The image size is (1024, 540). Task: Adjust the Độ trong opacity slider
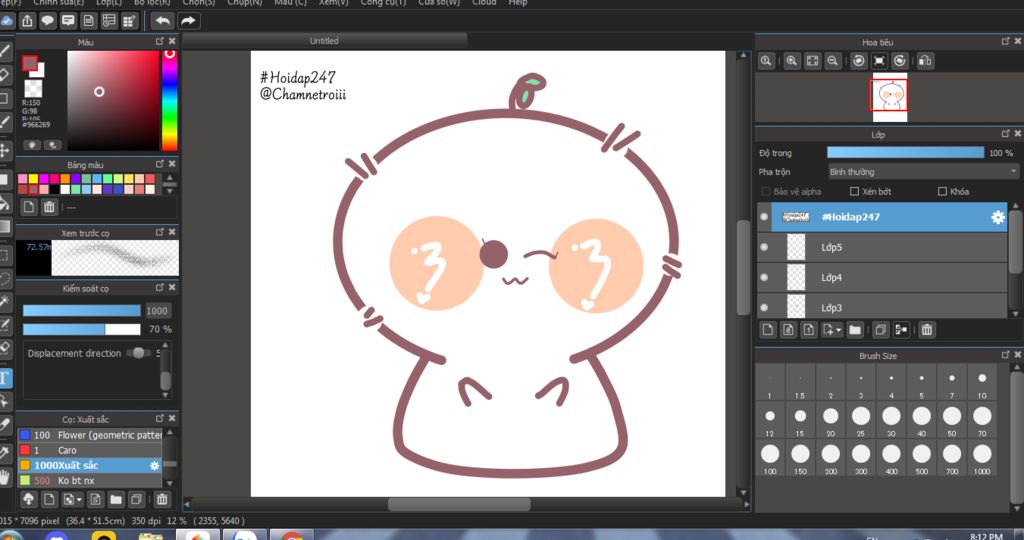(905, 153)
